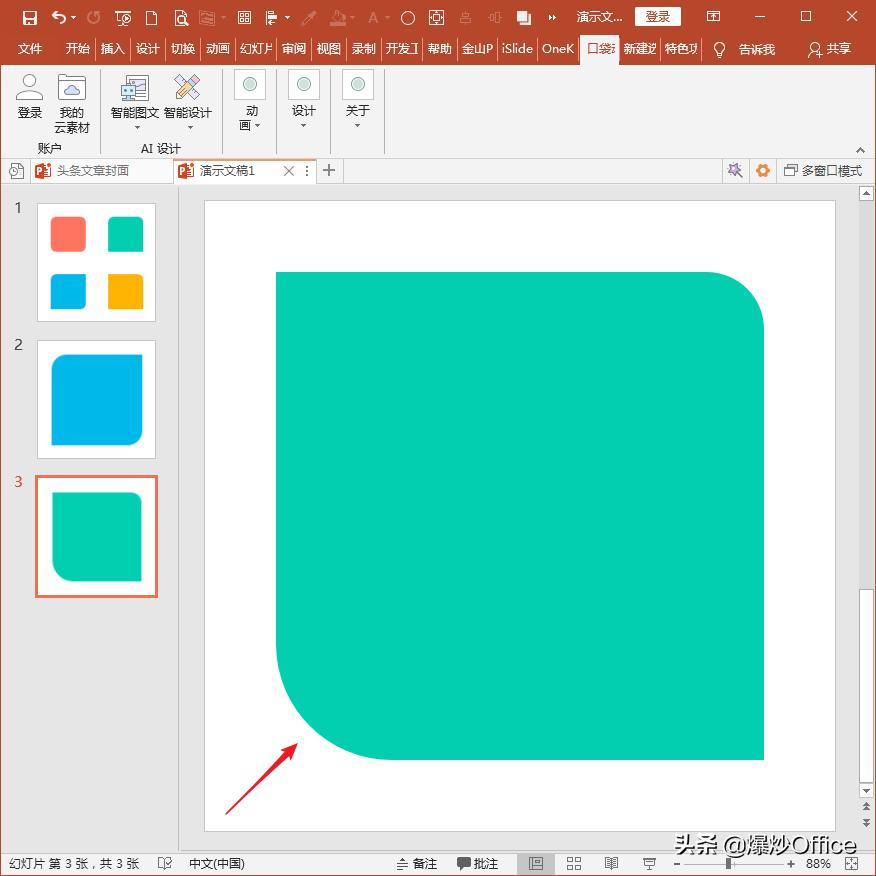Click the Save icon in quick access toolbar

(x=29, y=17)
